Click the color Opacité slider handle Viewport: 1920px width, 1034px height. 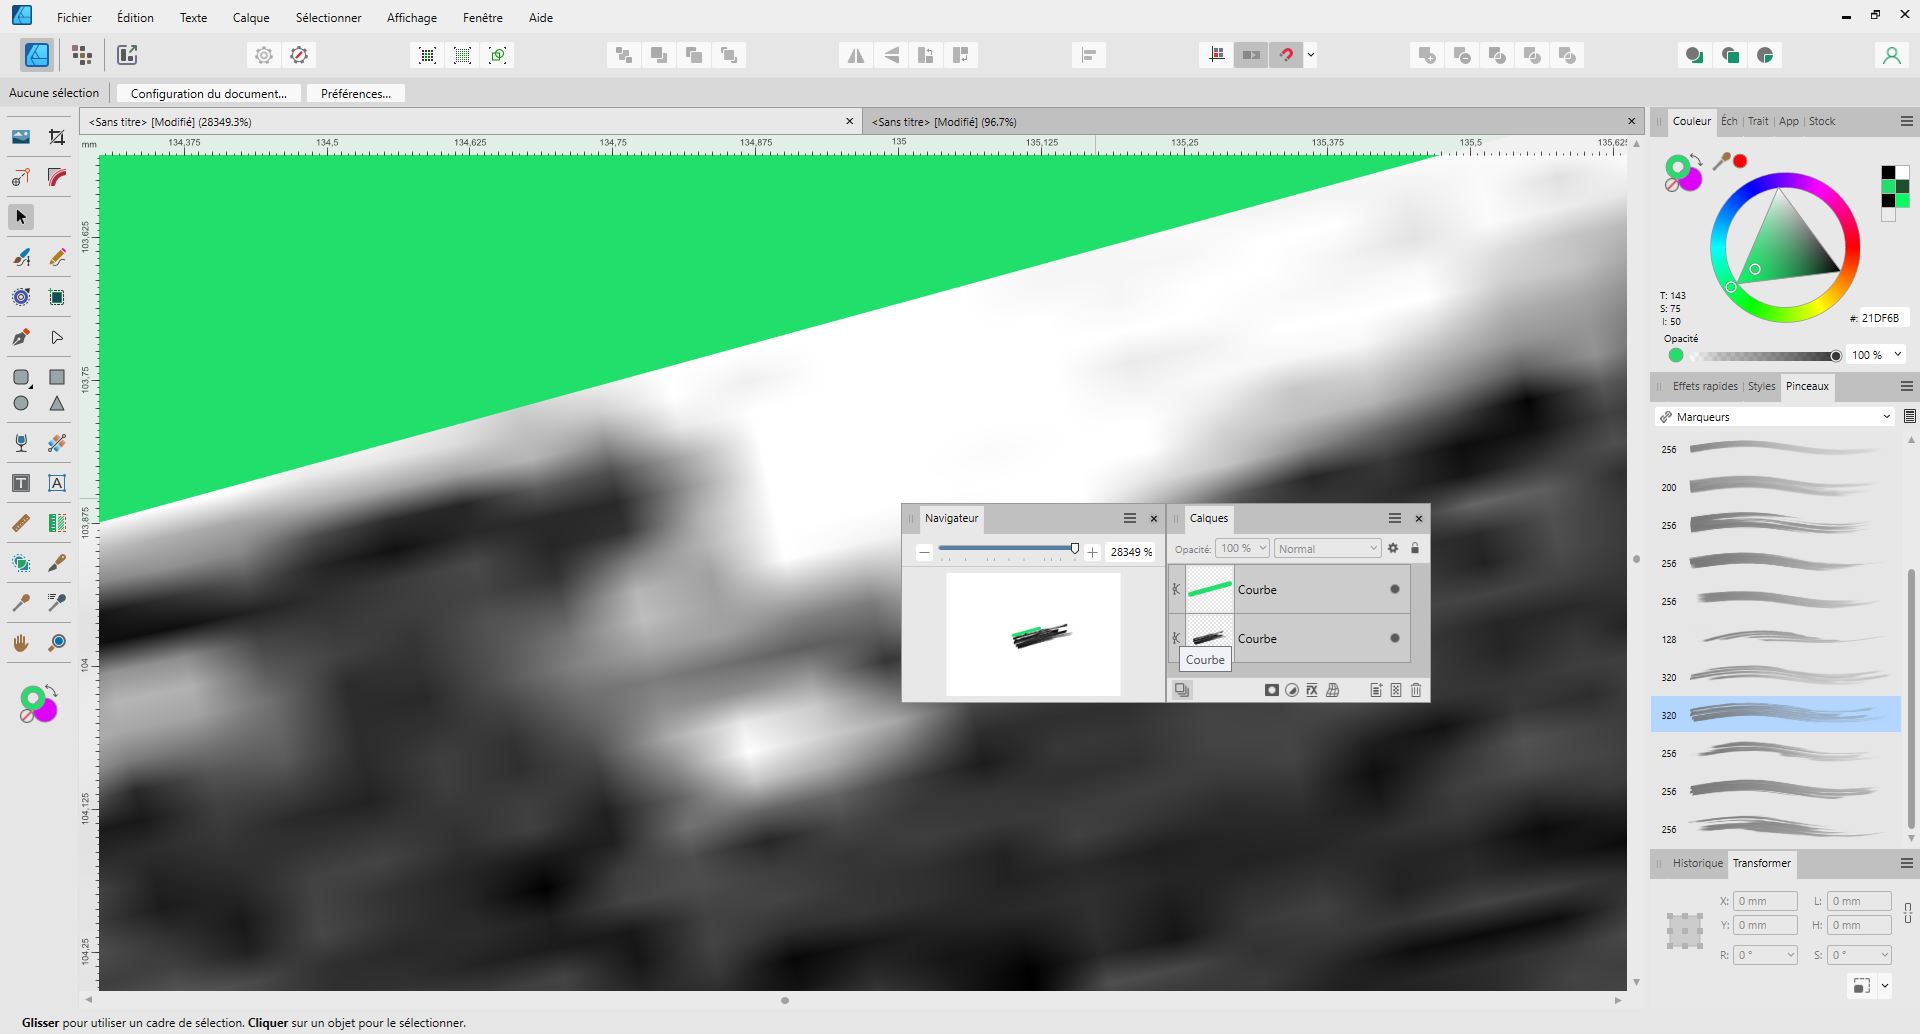tap(1835, 355)
